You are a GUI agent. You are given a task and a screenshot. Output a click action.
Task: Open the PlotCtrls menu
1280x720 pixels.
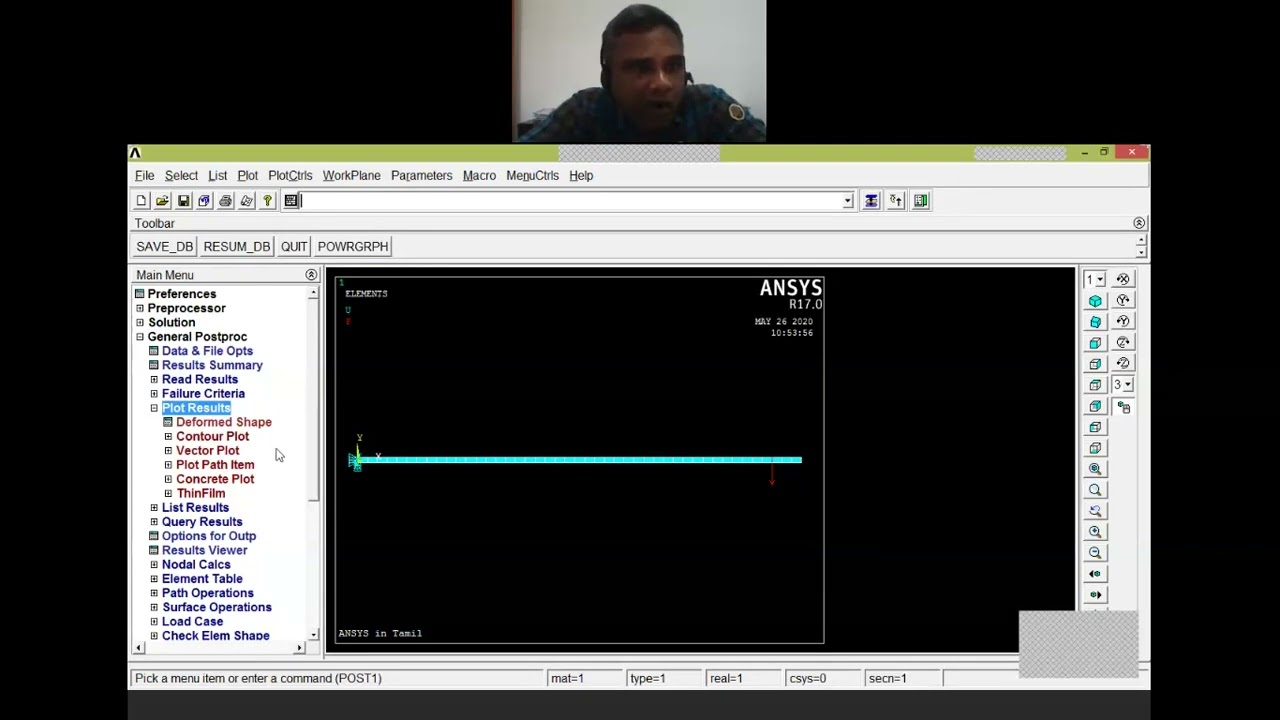(x=290, y=176)
